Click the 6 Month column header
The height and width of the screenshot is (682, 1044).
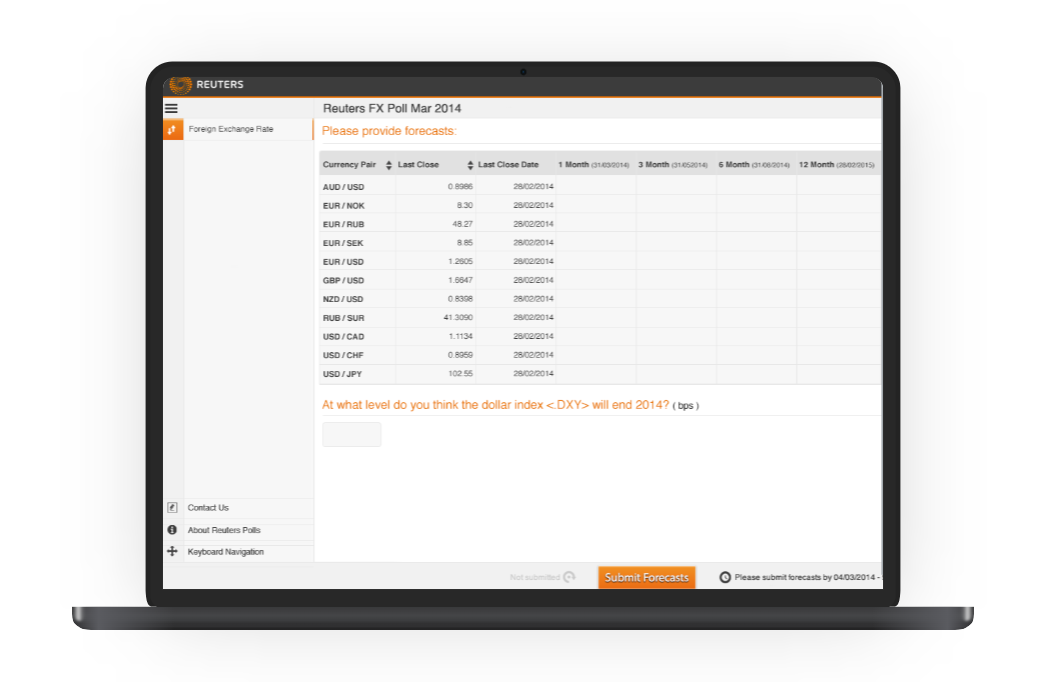point(754,165)
